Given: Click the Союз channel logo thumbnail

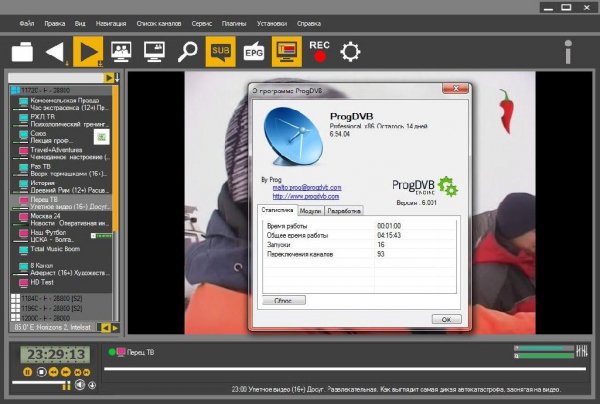Looking at the screenshot, I should coord(101,137).
